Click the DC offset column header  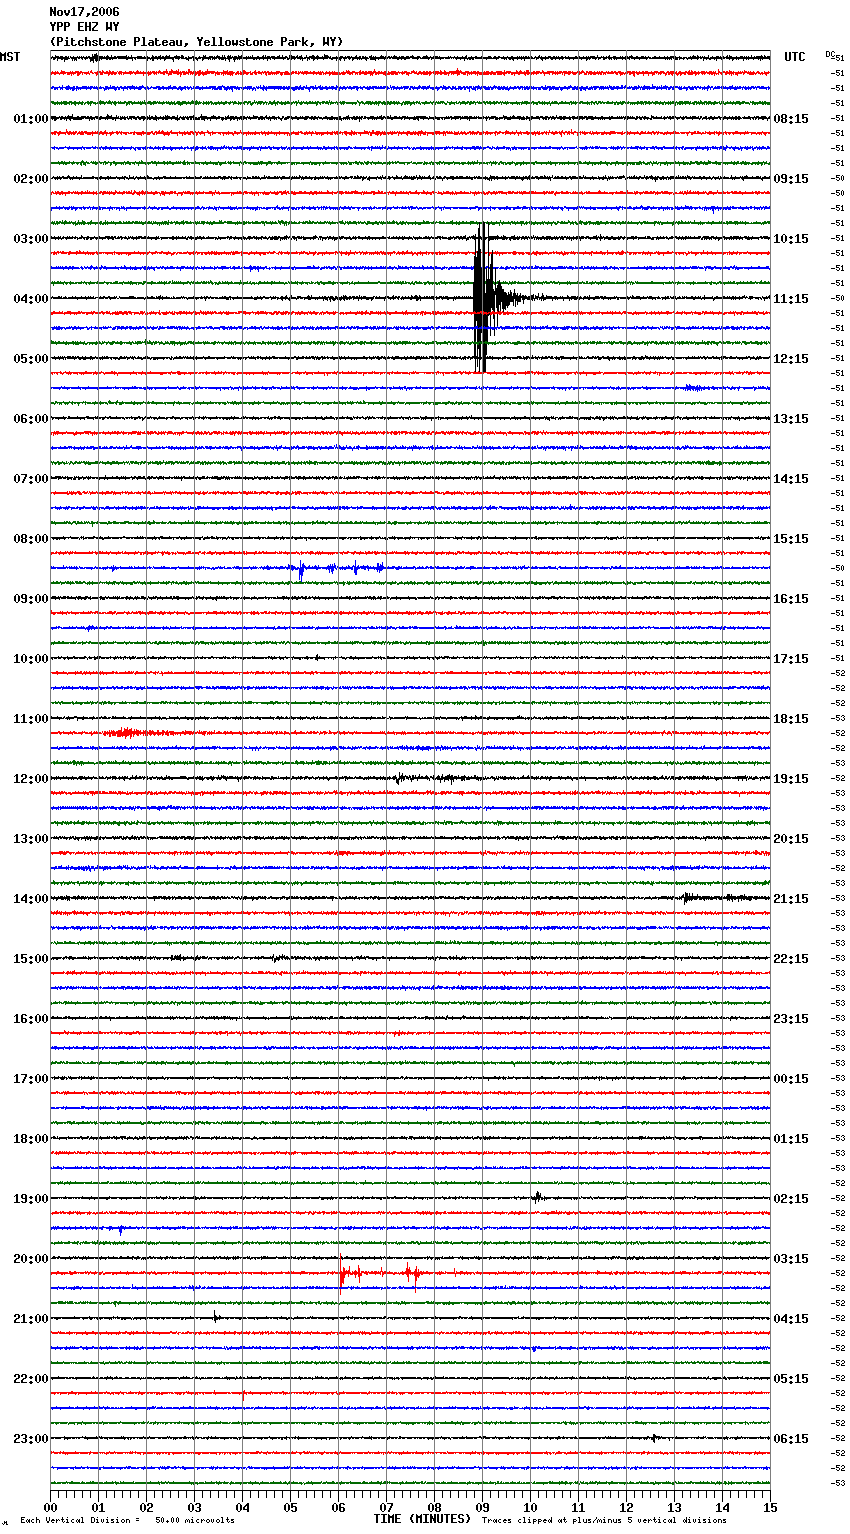(830, 54)
